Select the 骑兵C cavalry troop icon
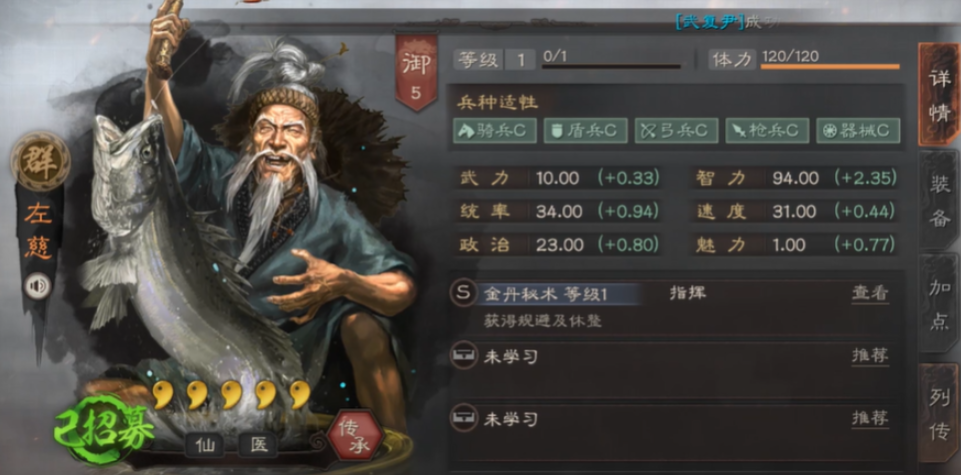 click(495, 131)
